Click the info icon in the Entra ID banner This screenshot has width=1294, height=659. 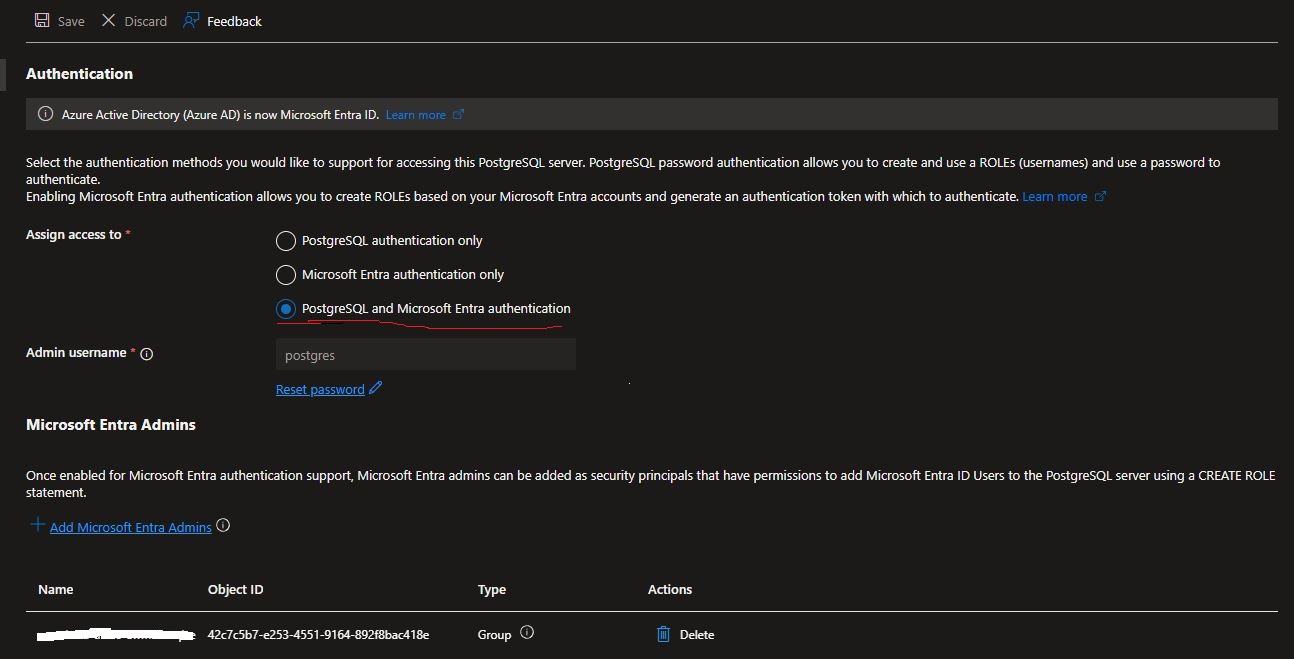(x=45, y=115)
